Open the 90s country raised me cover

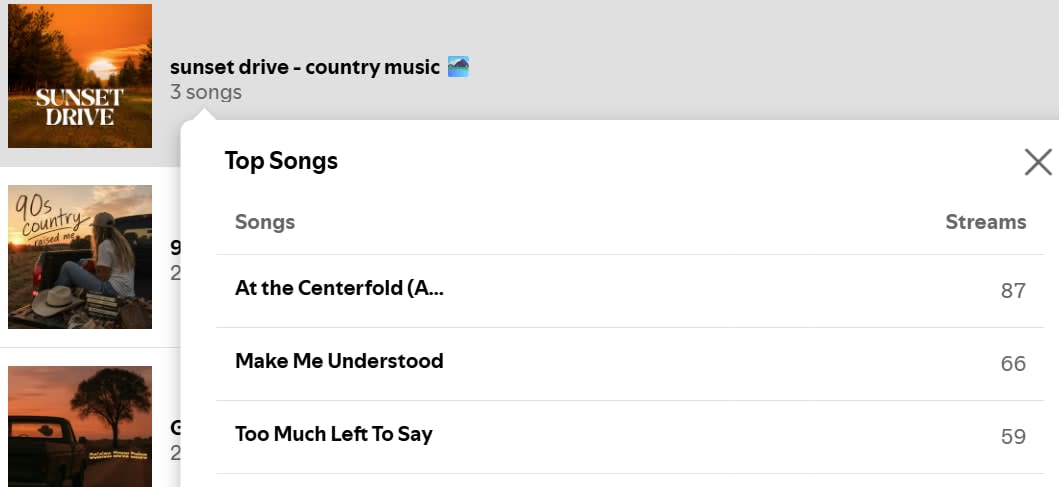tap(80, 257)
